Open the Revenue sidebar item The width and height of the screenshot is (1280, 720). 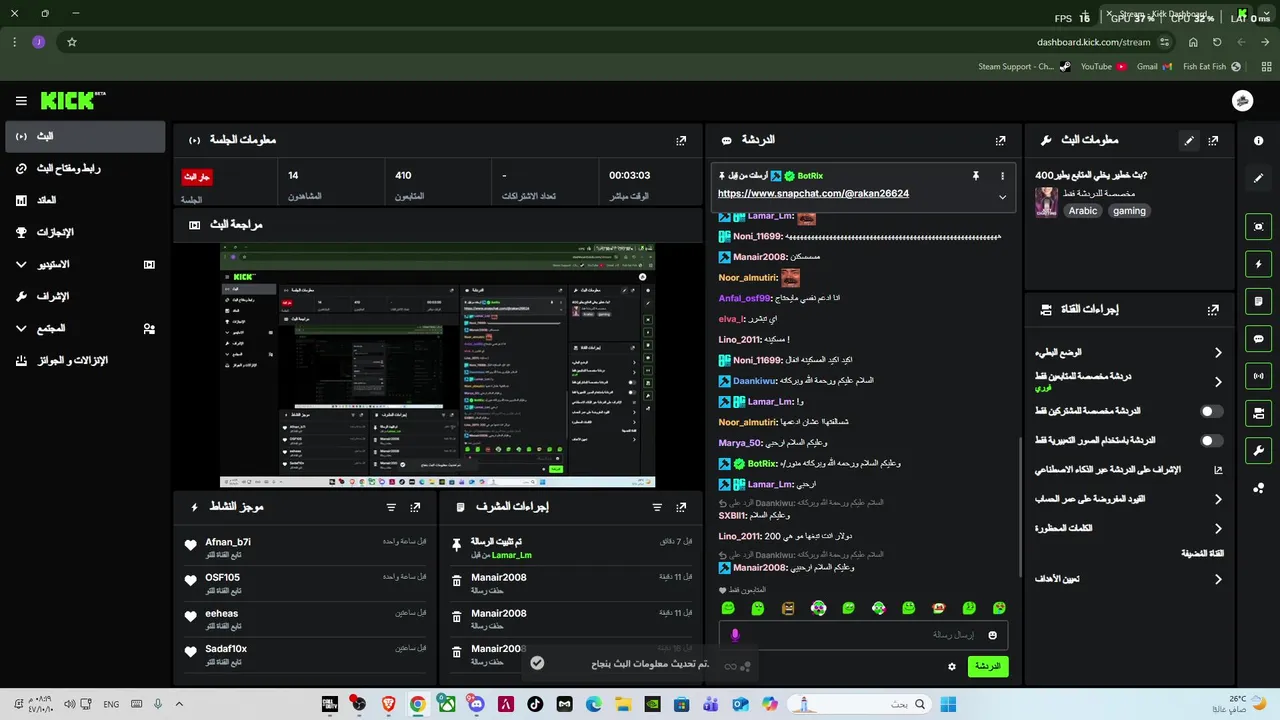click(x=85, y=200)
